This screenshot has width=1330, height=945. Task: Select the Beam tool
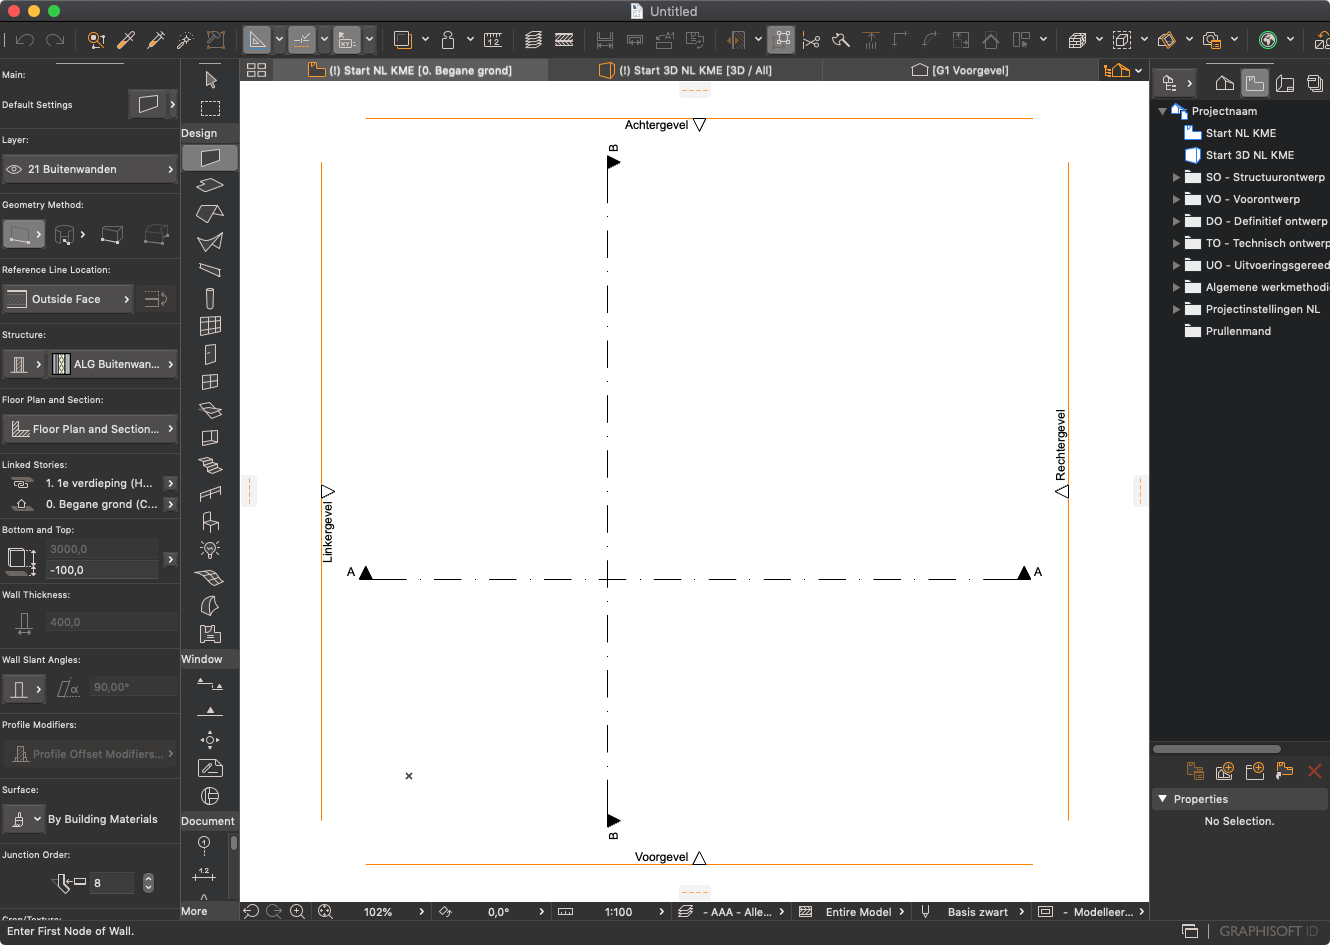[210, 270]
